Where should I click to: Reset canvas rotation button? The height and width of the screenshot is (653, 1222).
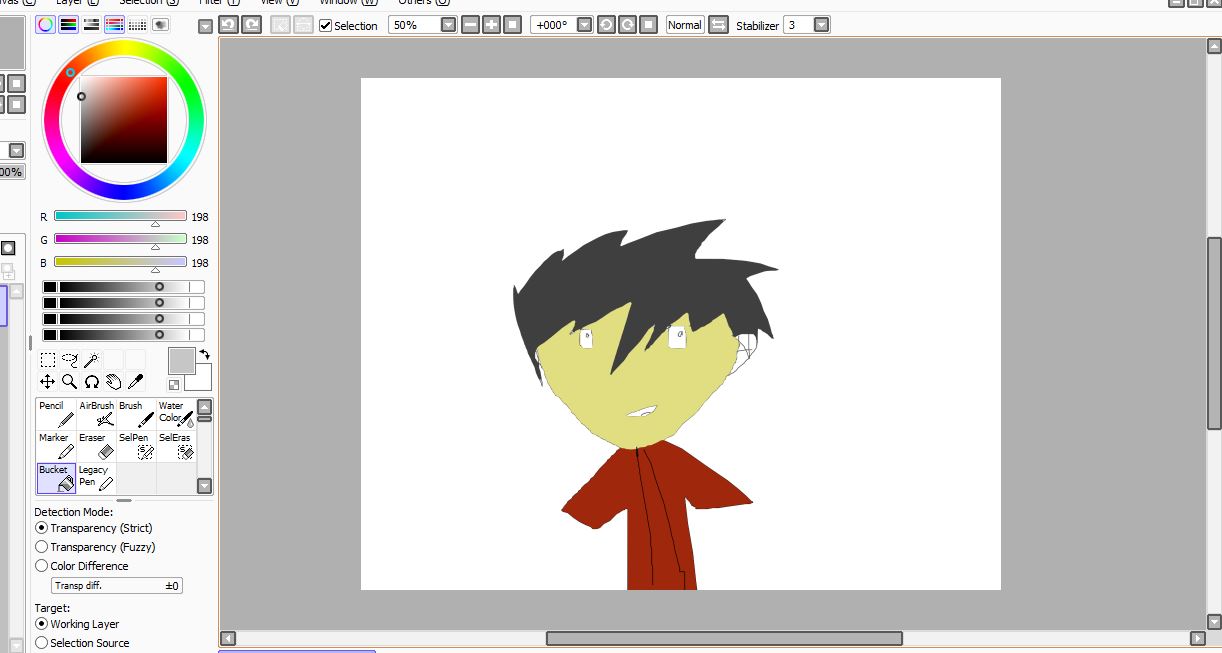click(x=648, y=25)
